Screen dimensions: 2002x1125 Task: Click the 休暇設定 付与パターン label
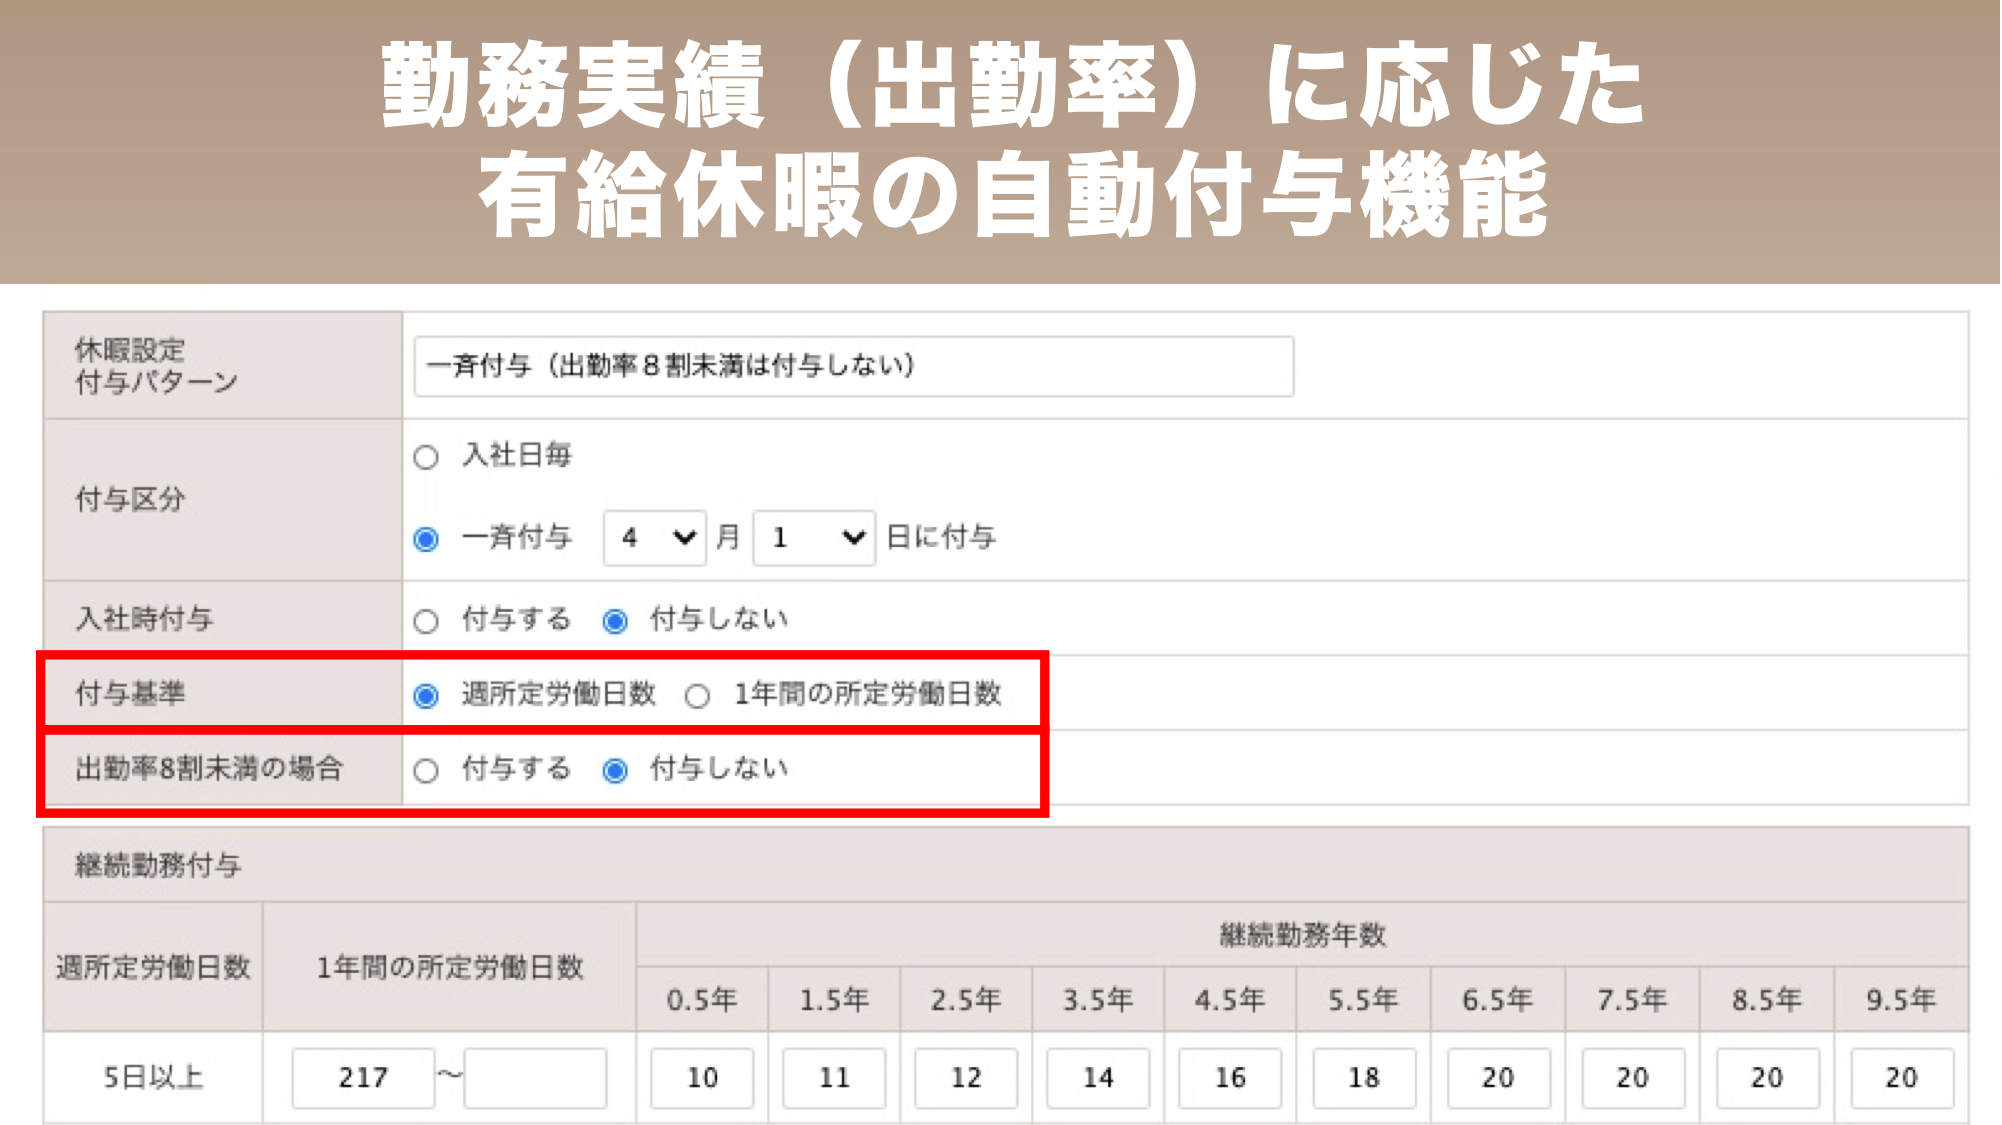coord(156,366)
